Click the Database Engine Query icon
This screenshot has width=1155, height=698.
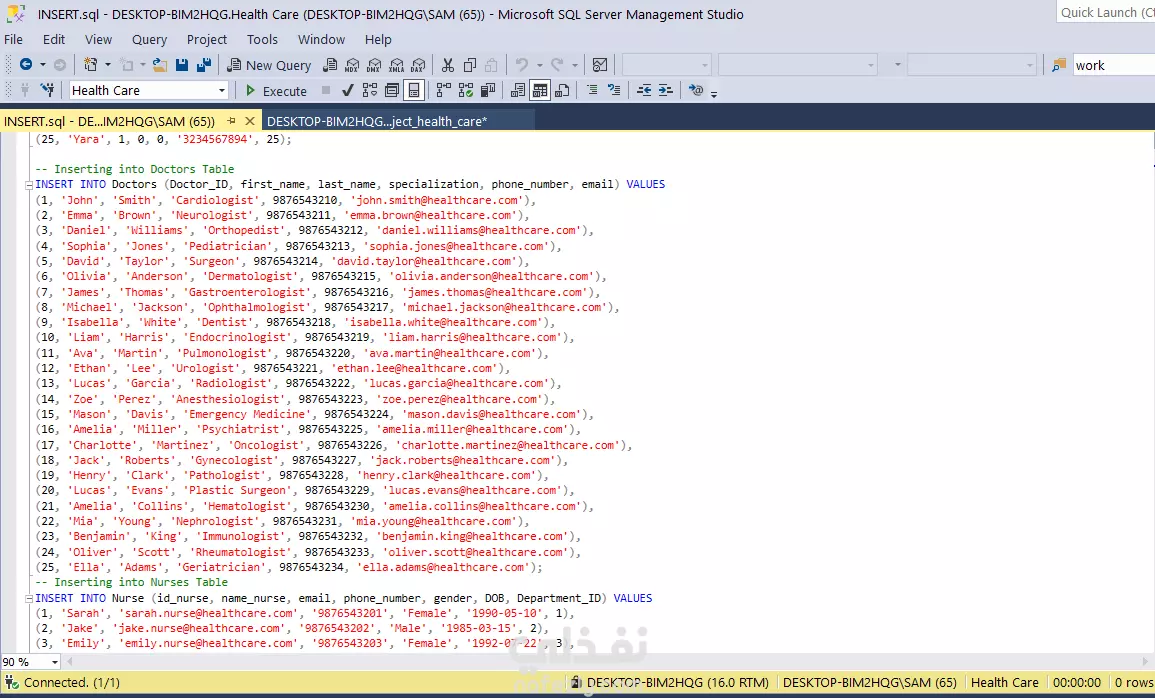pyautogui.click(x=330, y=65)
